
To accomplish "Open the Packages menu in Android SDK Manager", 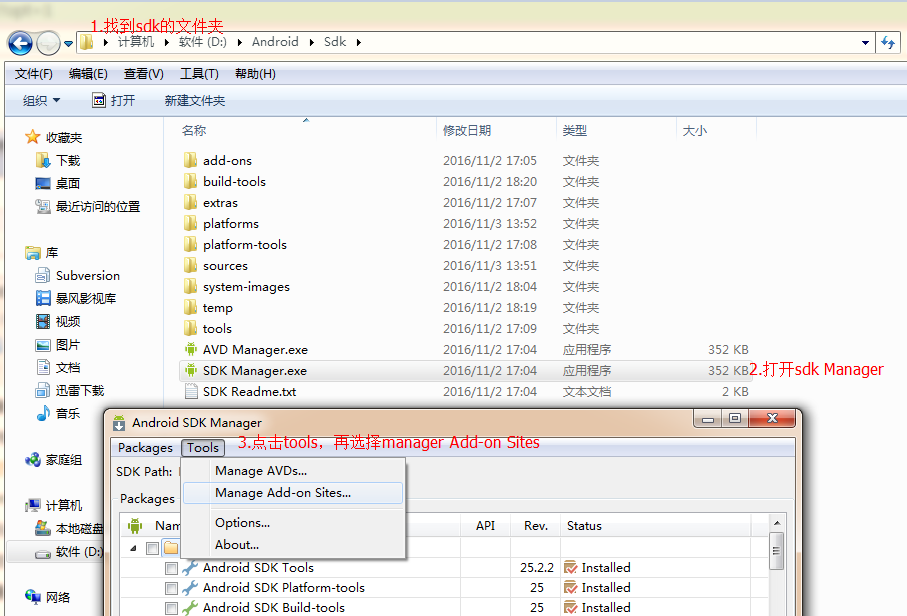I will 145,448.
